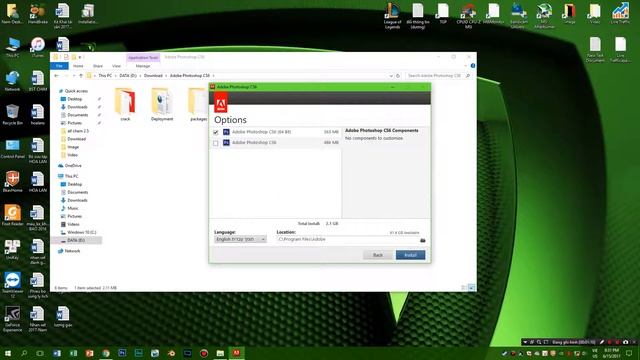Open the Language dropdown in installer

click(x=240, y=239)
